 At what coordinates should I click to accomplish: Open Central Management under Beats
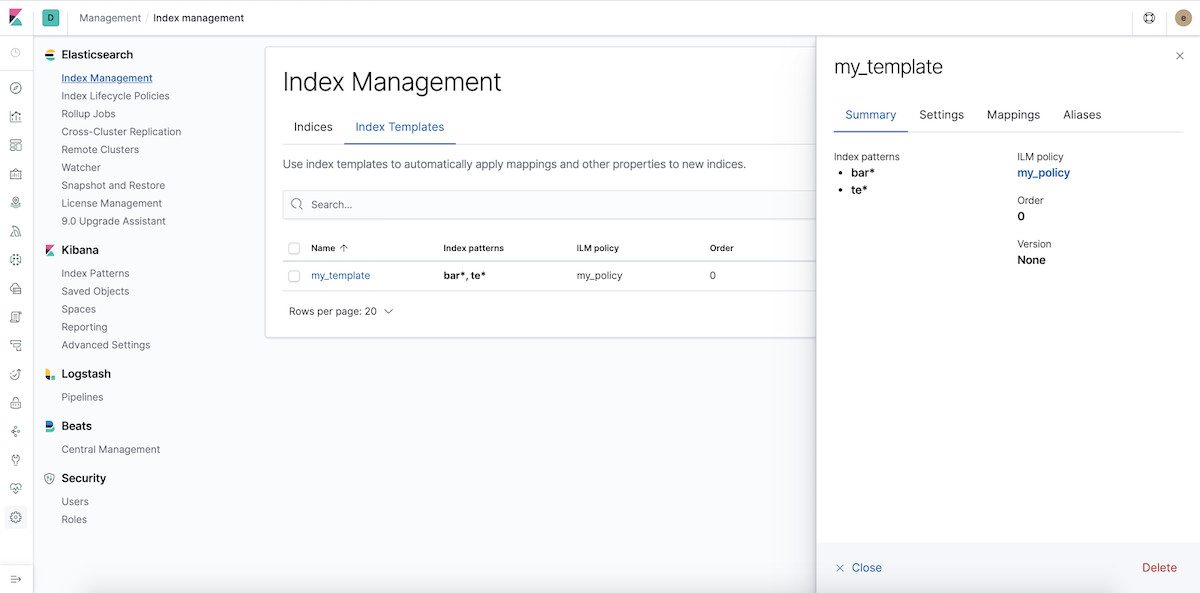point(110,450)
